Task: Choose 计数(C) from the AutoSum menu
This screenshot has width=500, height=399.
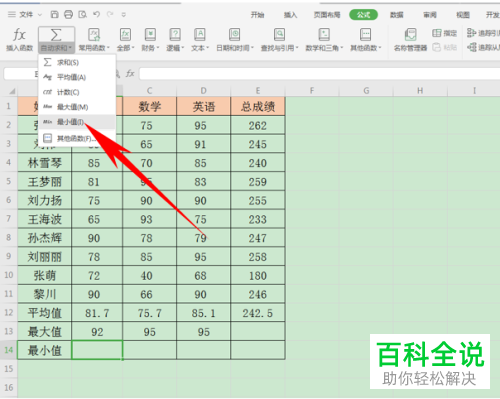Action: pos(77,92)
